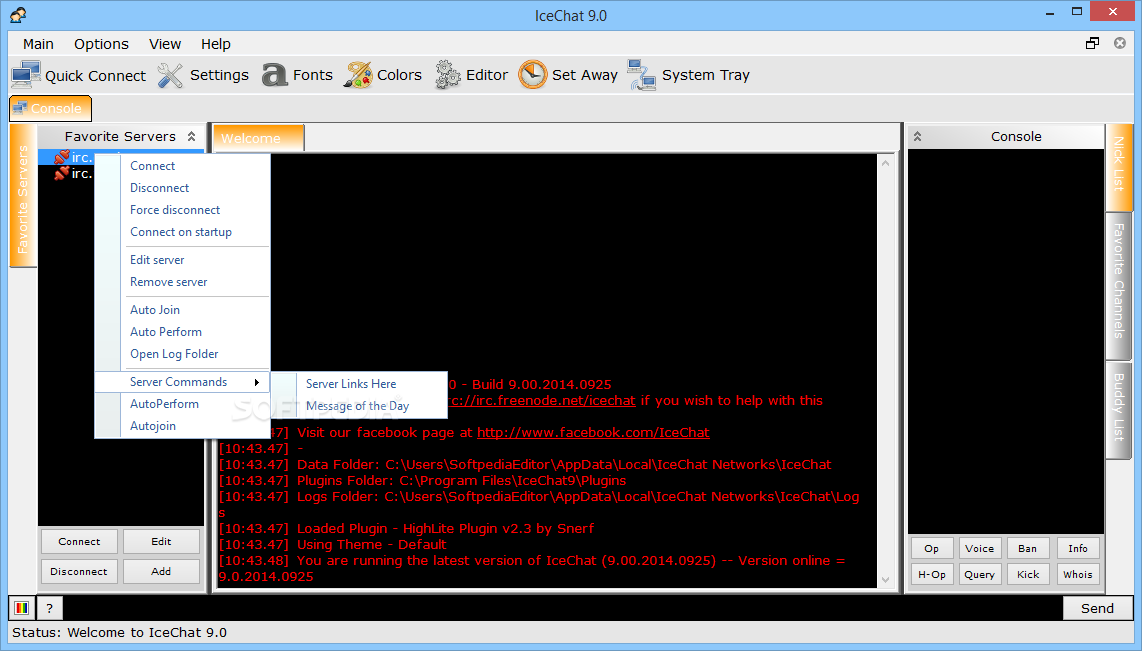Screen dimensions: 1142x651
Task: Click chat scrollbar down arrow
Action: click(886, 580)
